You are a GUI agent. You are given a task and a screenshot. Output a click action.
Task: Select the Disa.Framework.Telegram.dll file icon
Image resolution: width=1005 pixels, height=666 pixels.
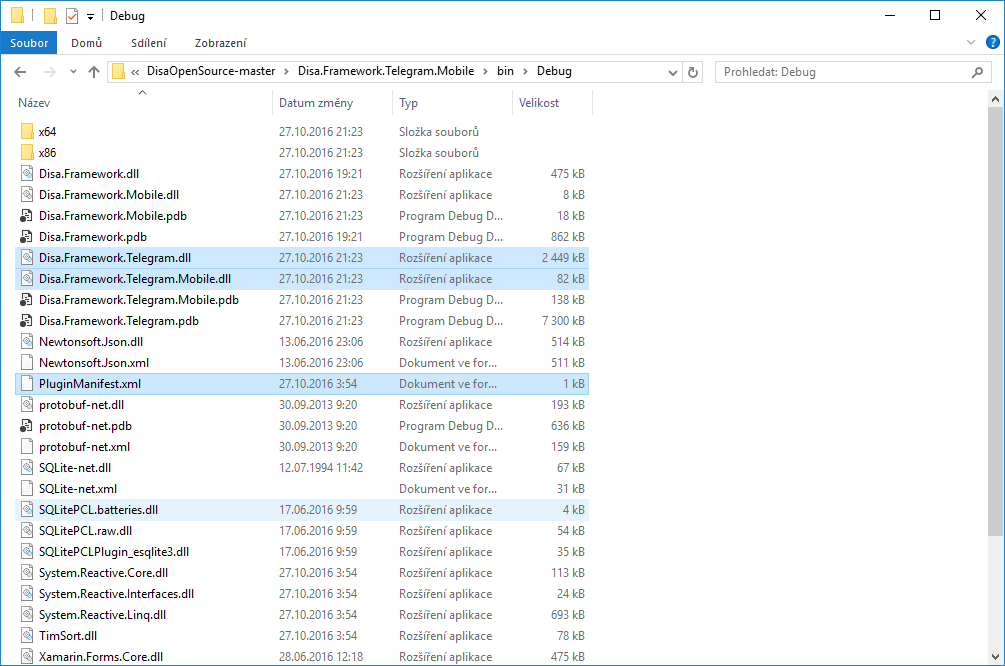click(26, 257)
